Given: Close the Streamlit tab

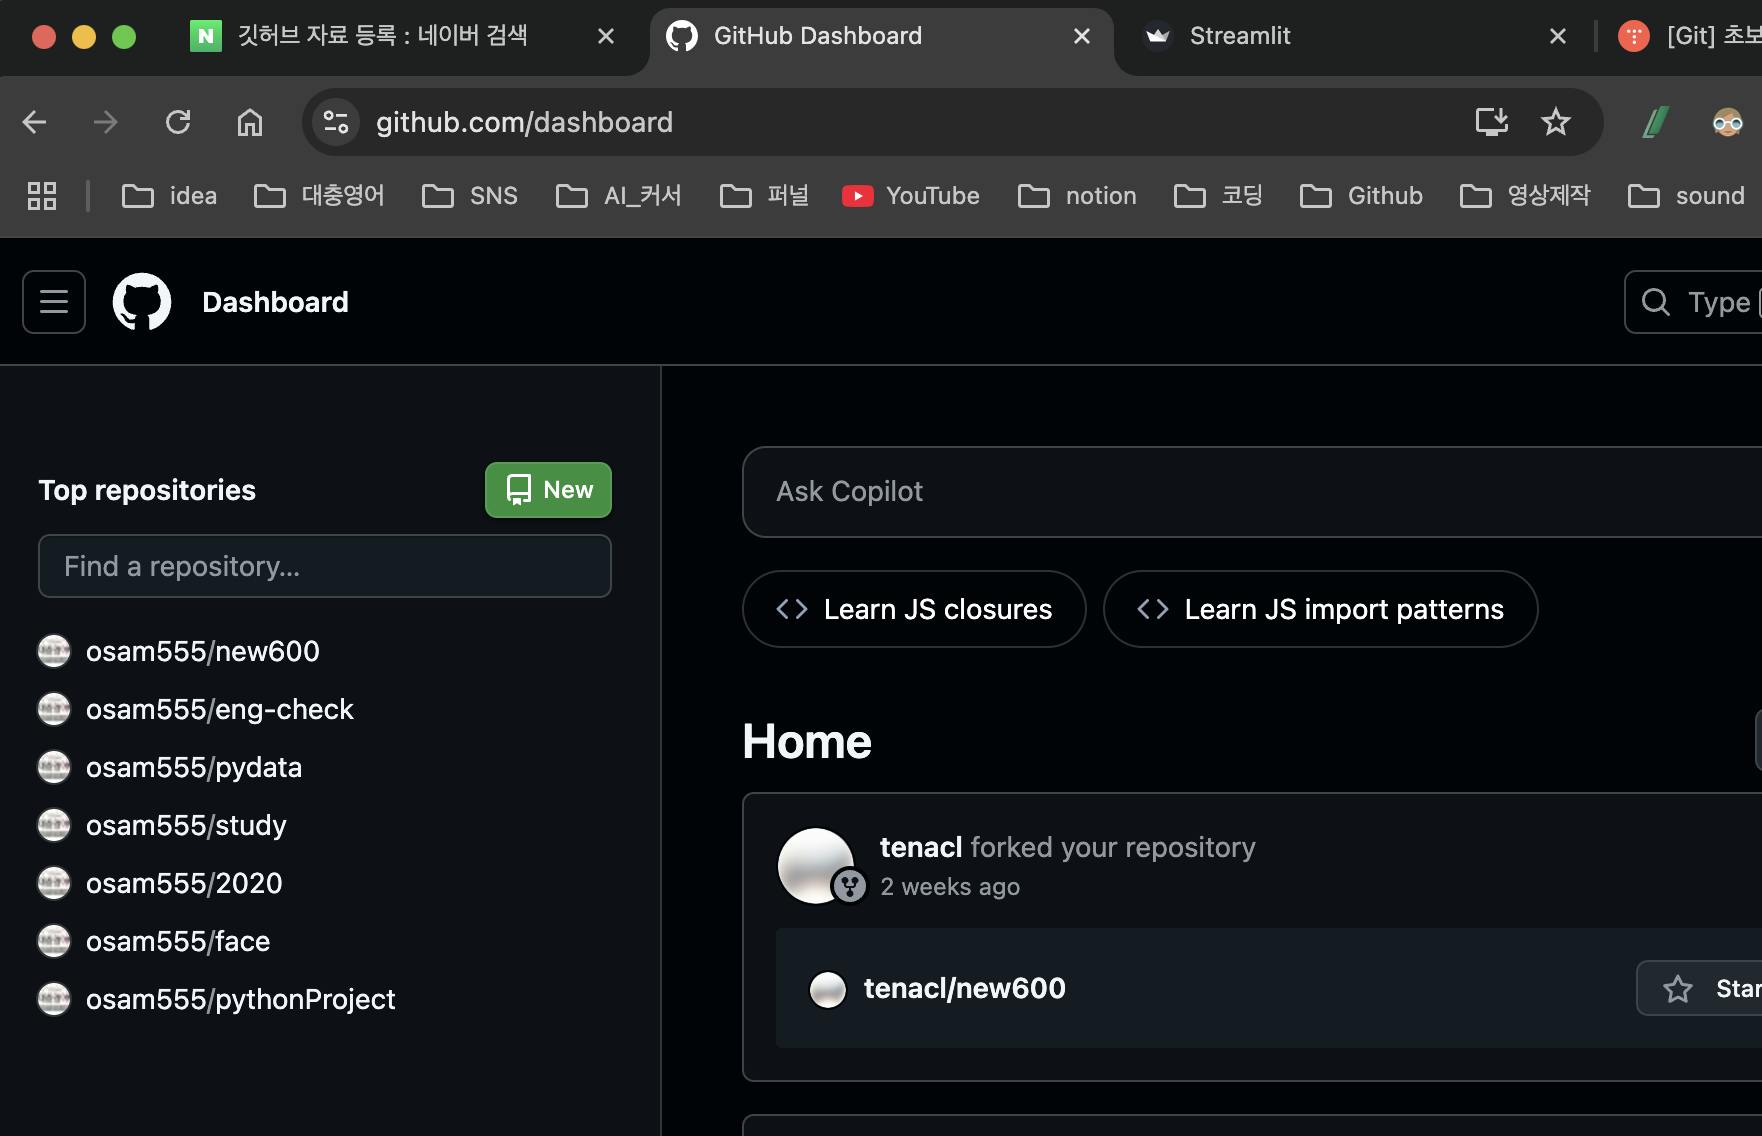Looking at the screenshot, I should pyautogui.click(x=1558, y=36).
